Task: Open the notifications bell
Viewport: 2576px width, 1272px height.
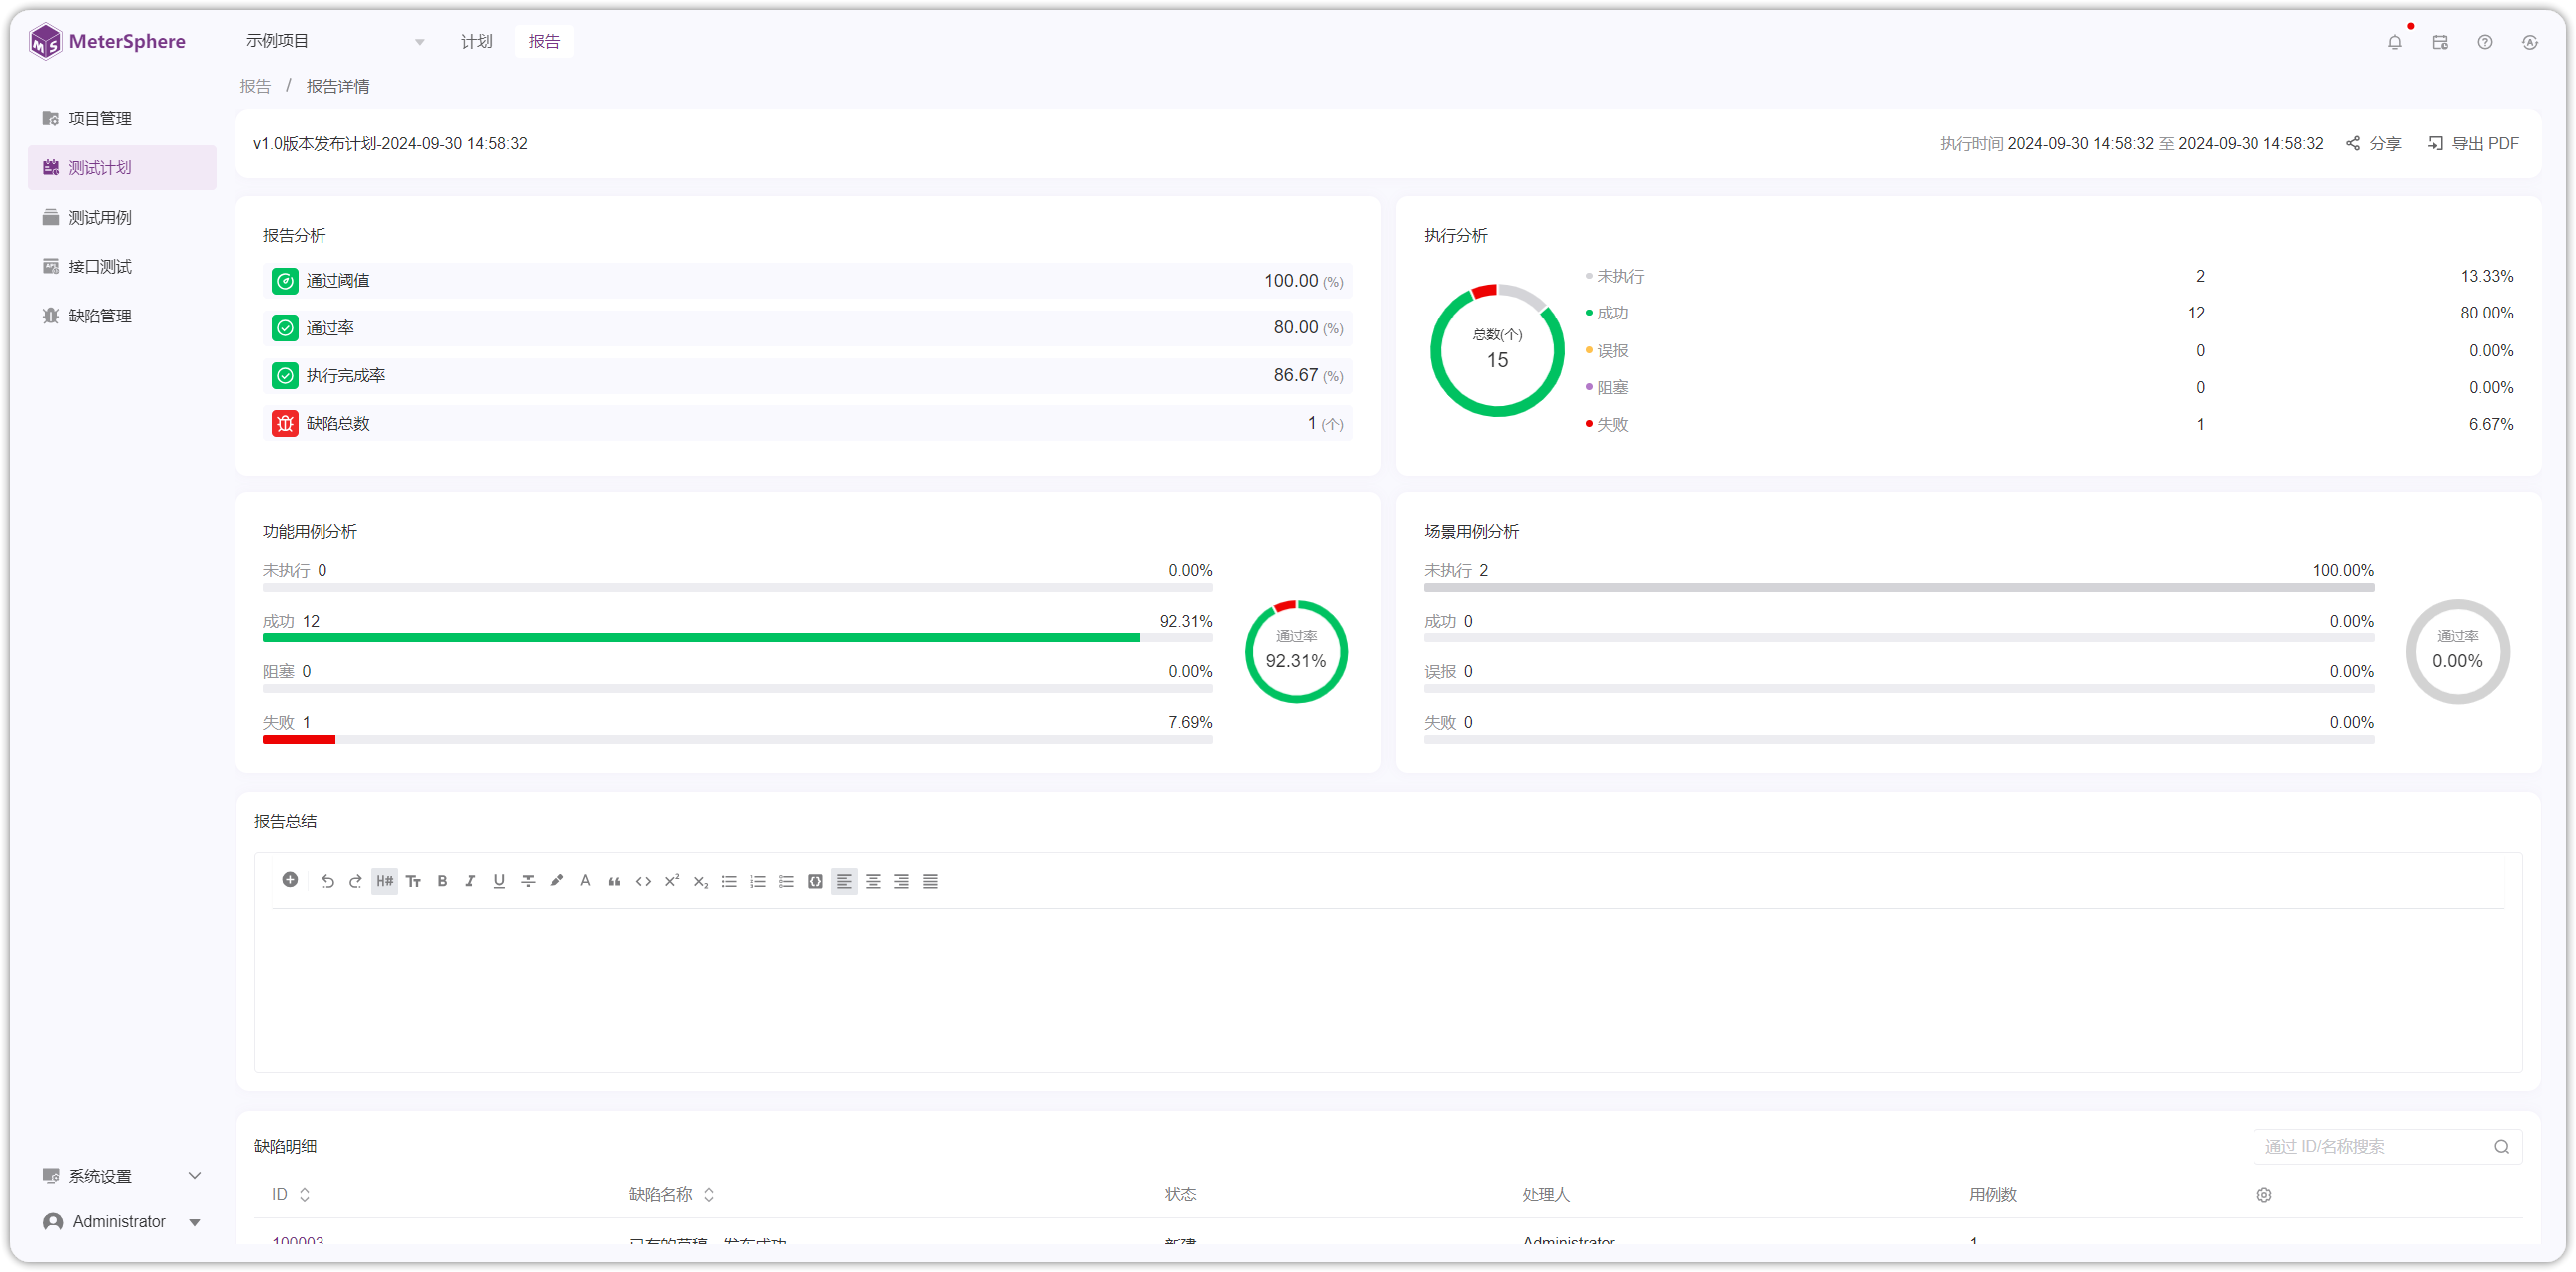Action: (2395, 42)
